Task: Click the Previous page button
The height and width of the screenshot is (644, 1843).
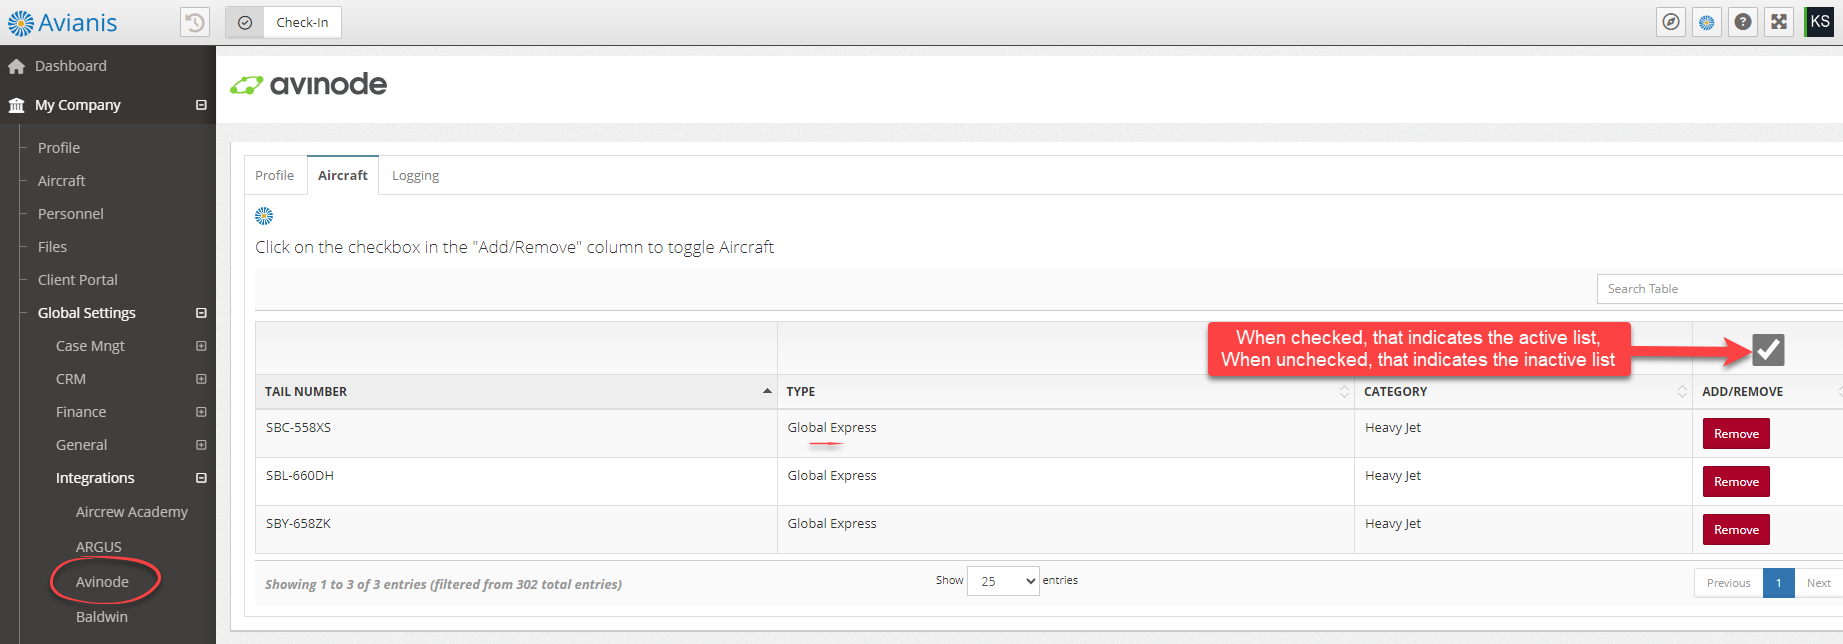Action: (1728, 583)
